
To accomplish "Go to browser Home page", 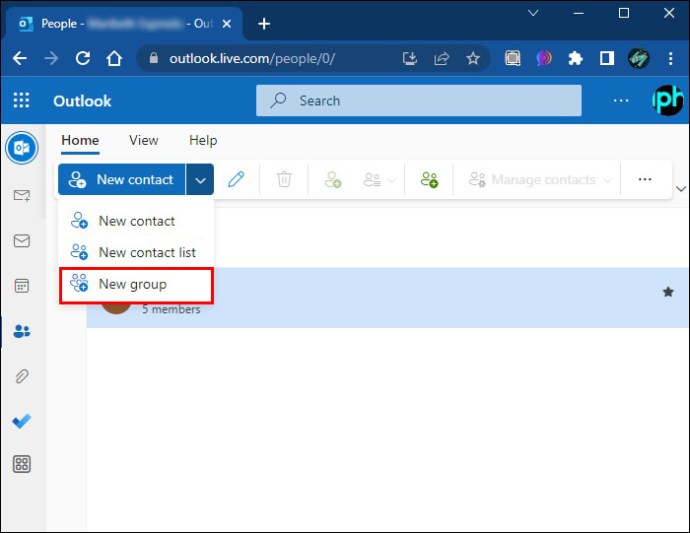I will pos(114,58).
